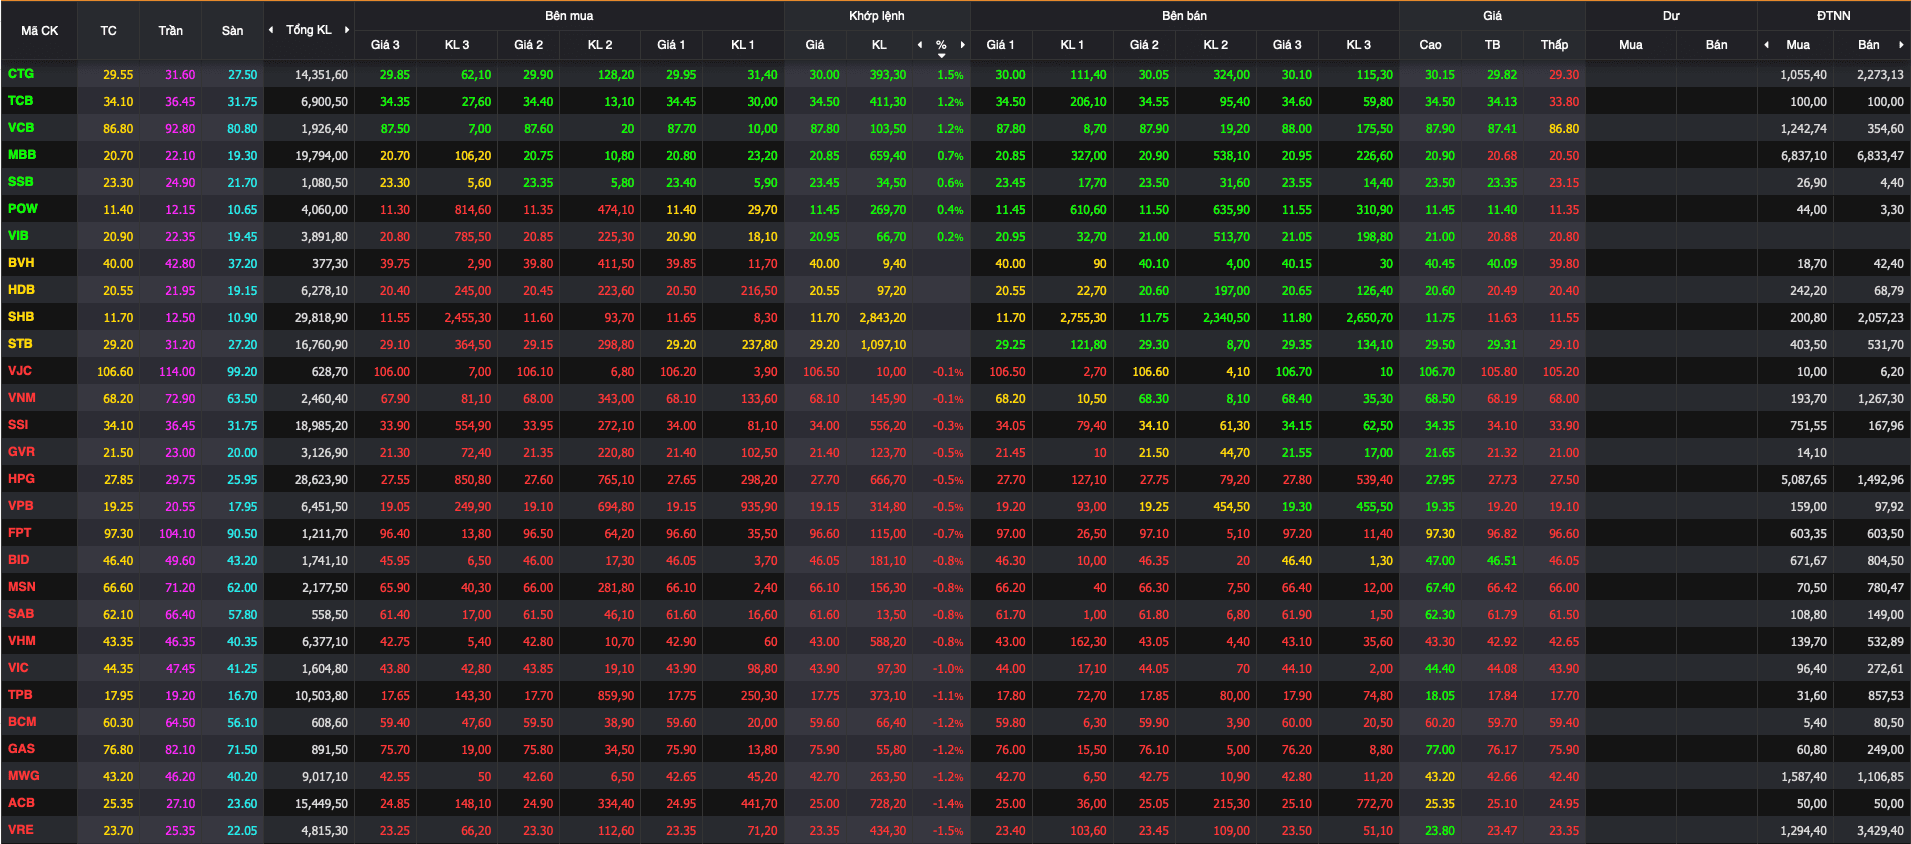
Task: Open the ACB stock symbol
Action: pos(21,803)
